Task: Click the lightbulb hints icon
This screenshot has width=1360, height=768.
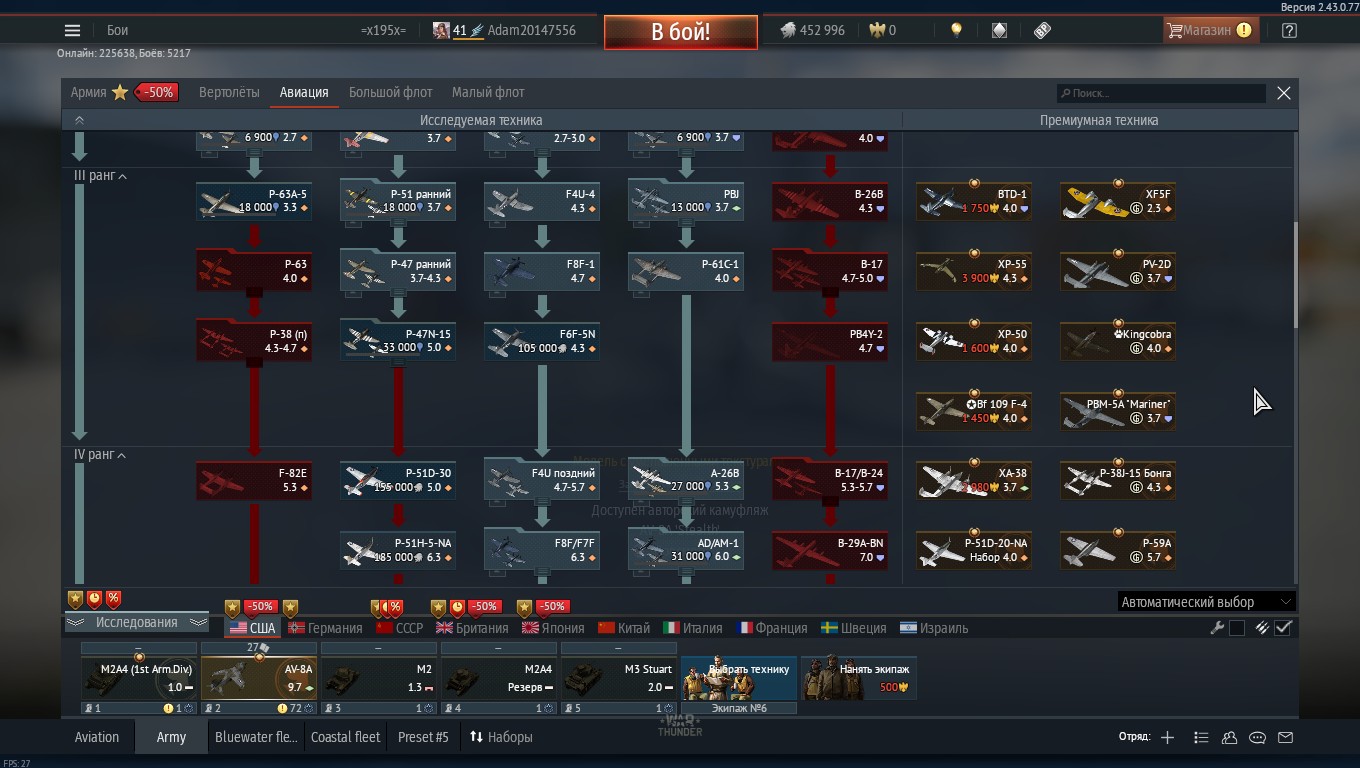Action: point(956,31)
